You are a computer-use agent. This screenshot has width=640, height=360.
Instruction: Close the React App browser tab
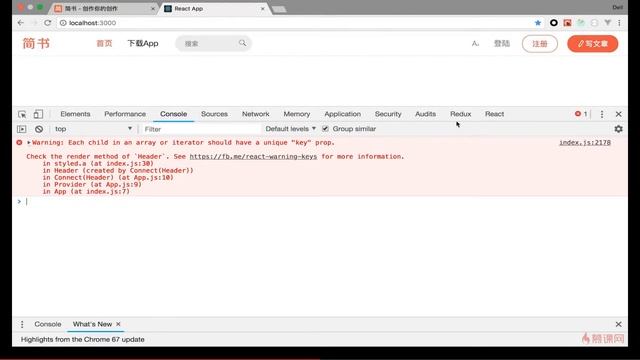[x=263, y=9]
